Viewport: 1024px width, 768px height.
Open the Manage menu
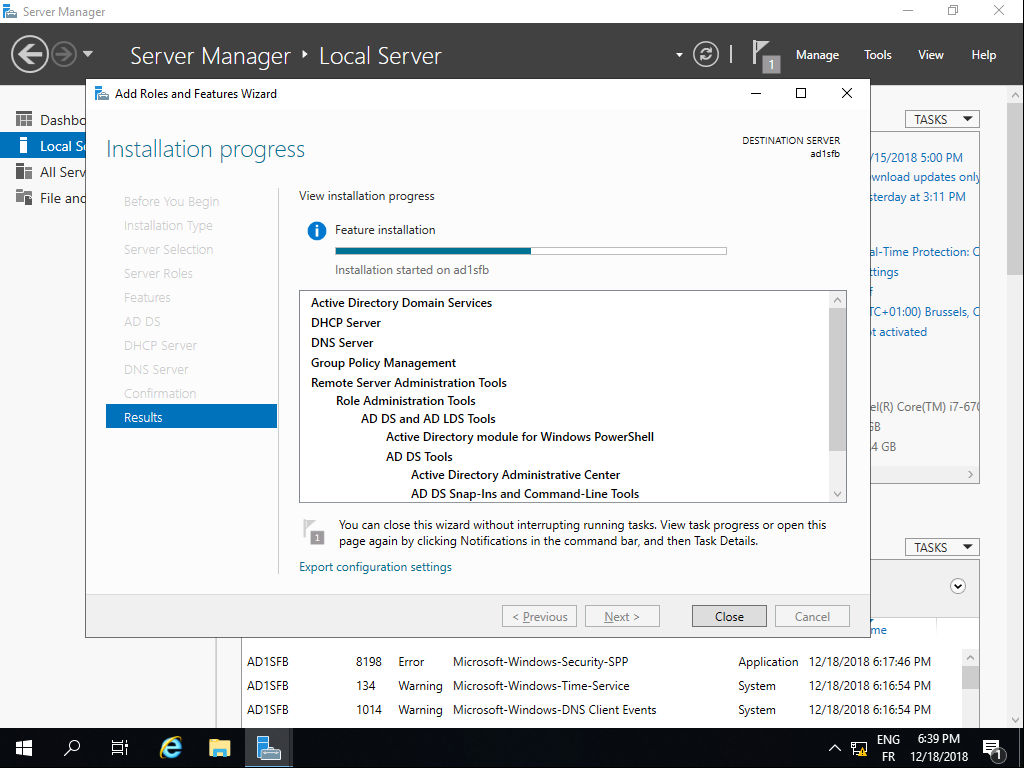[x=817, y=55]
